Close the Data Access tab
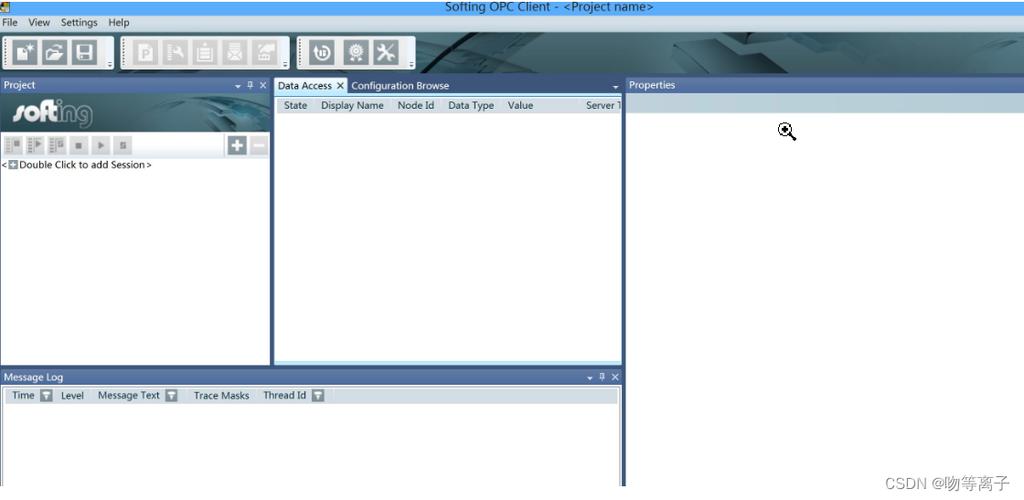Screen dimensions: 1024x500 pyautogui.click(x=340, y=86)
